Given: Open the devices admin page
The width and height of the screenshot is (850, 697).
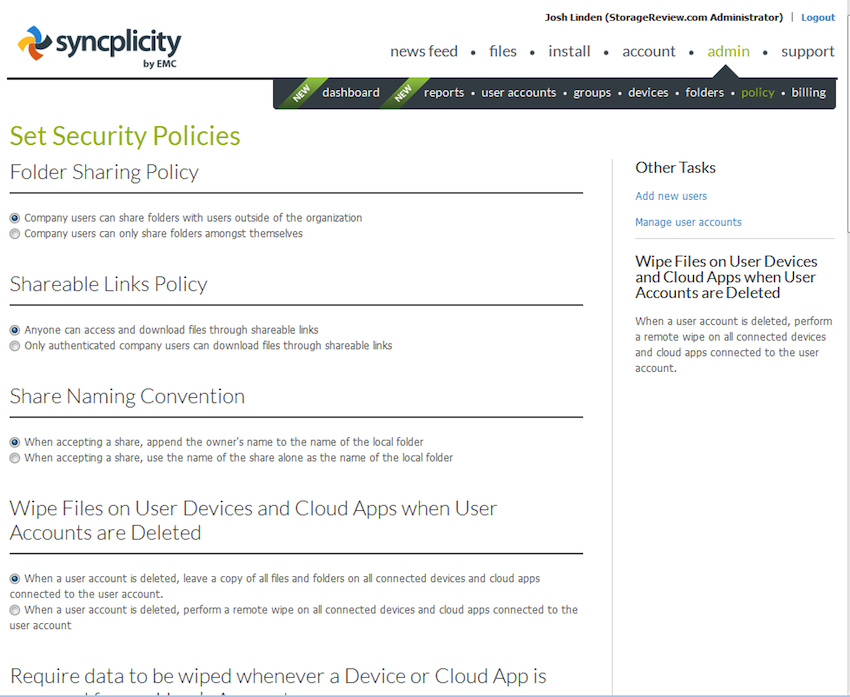Looking at the screenshot, I should tap(648, 93).
